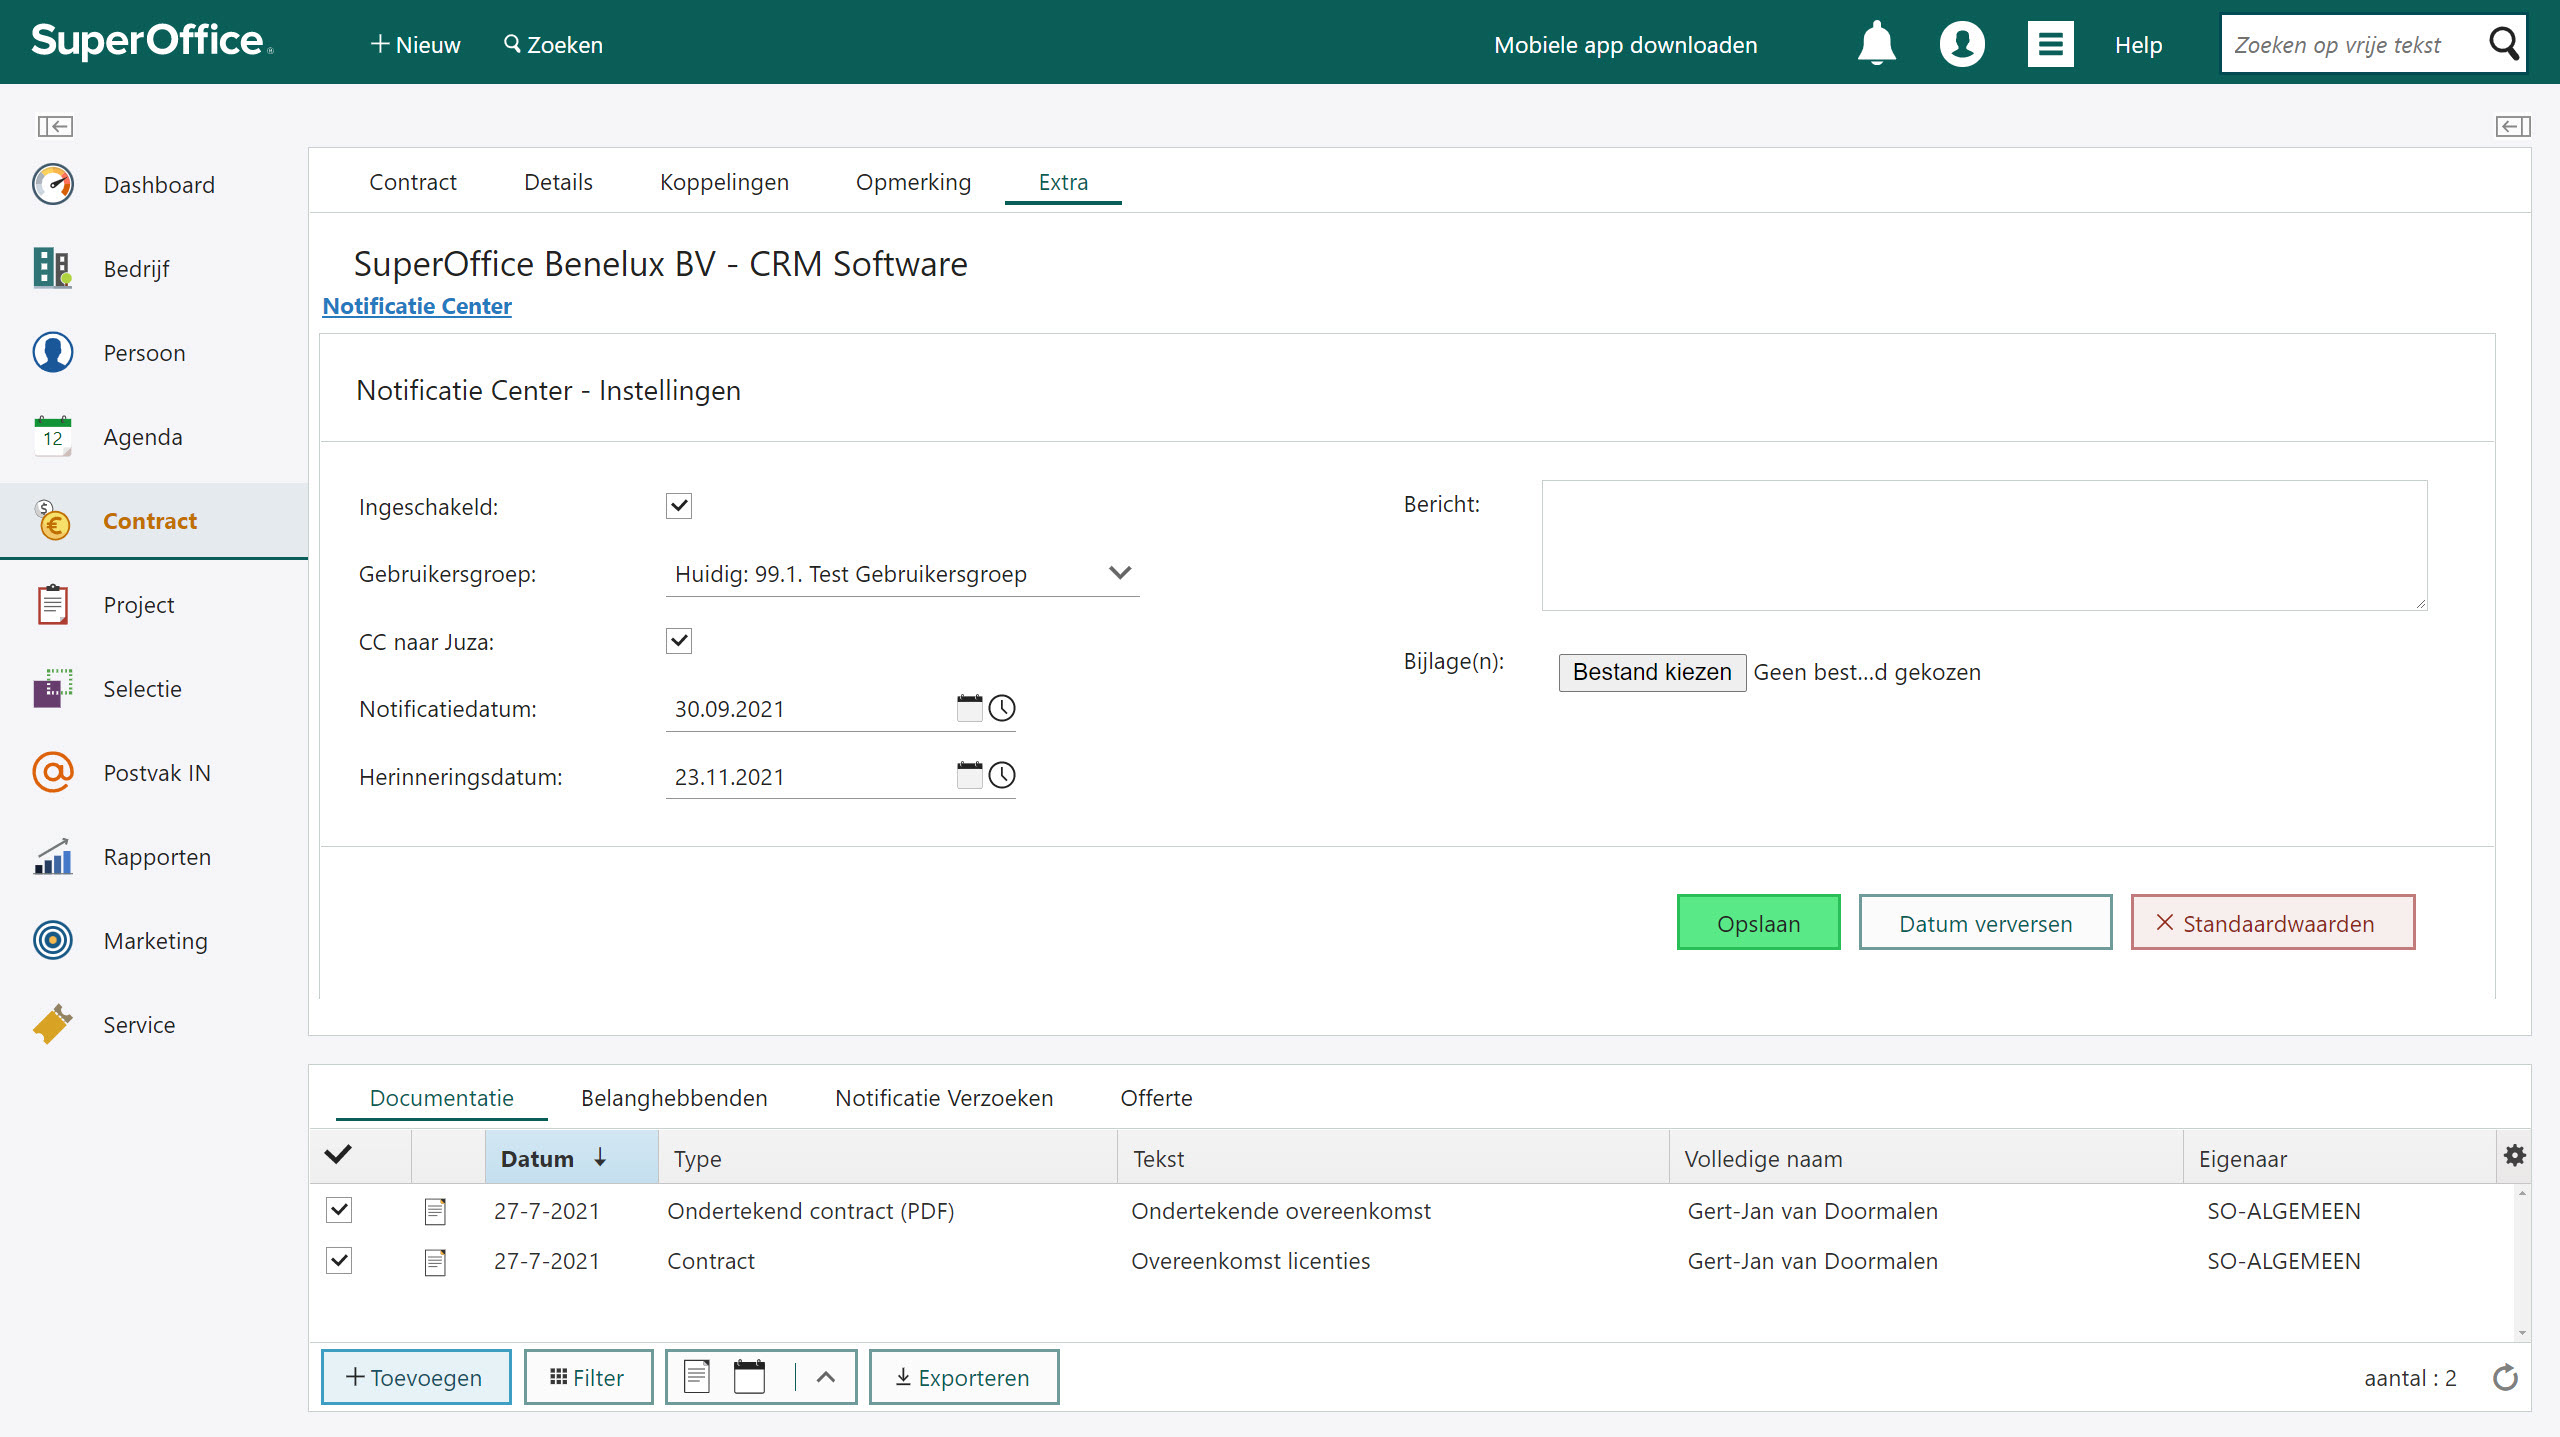Image resolution: width=2560 pixels, height=1437 pixels.
Task: Open the Postvak IN icon
Action: tap(53, 772)
